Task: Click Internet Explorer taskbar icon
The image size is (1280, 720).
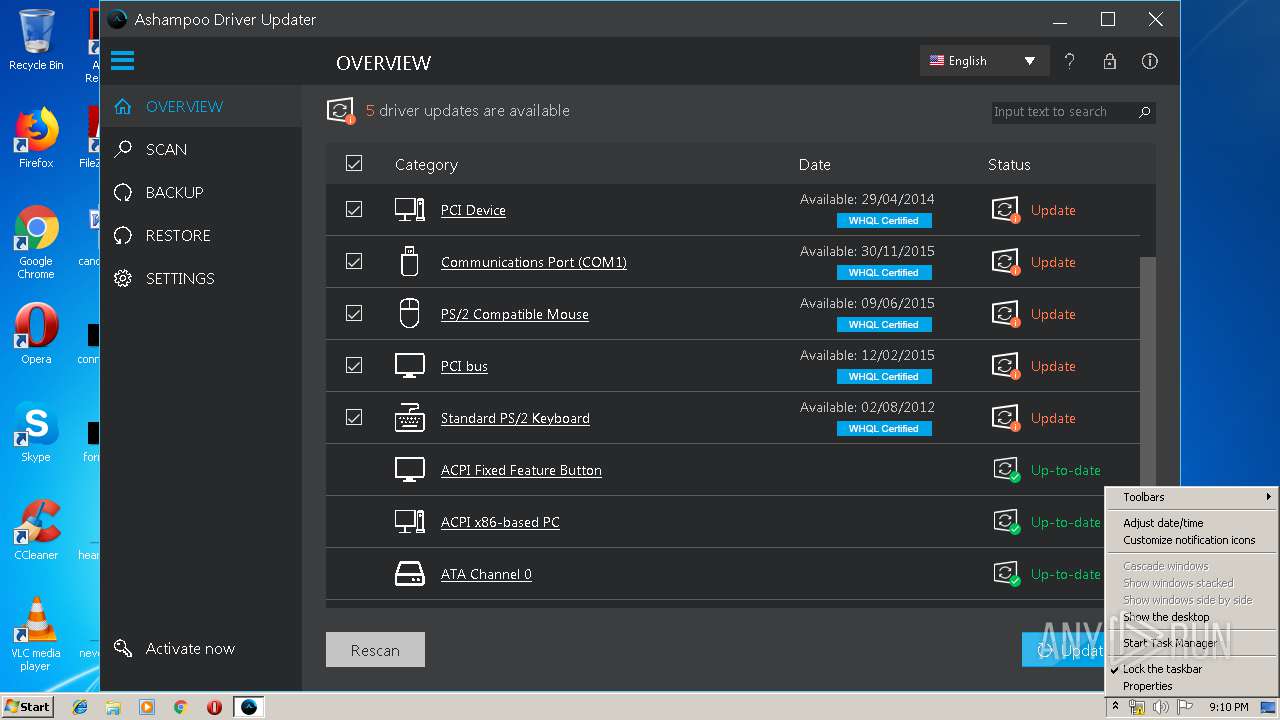Action: pyautogui.click(x=80, y=707)
